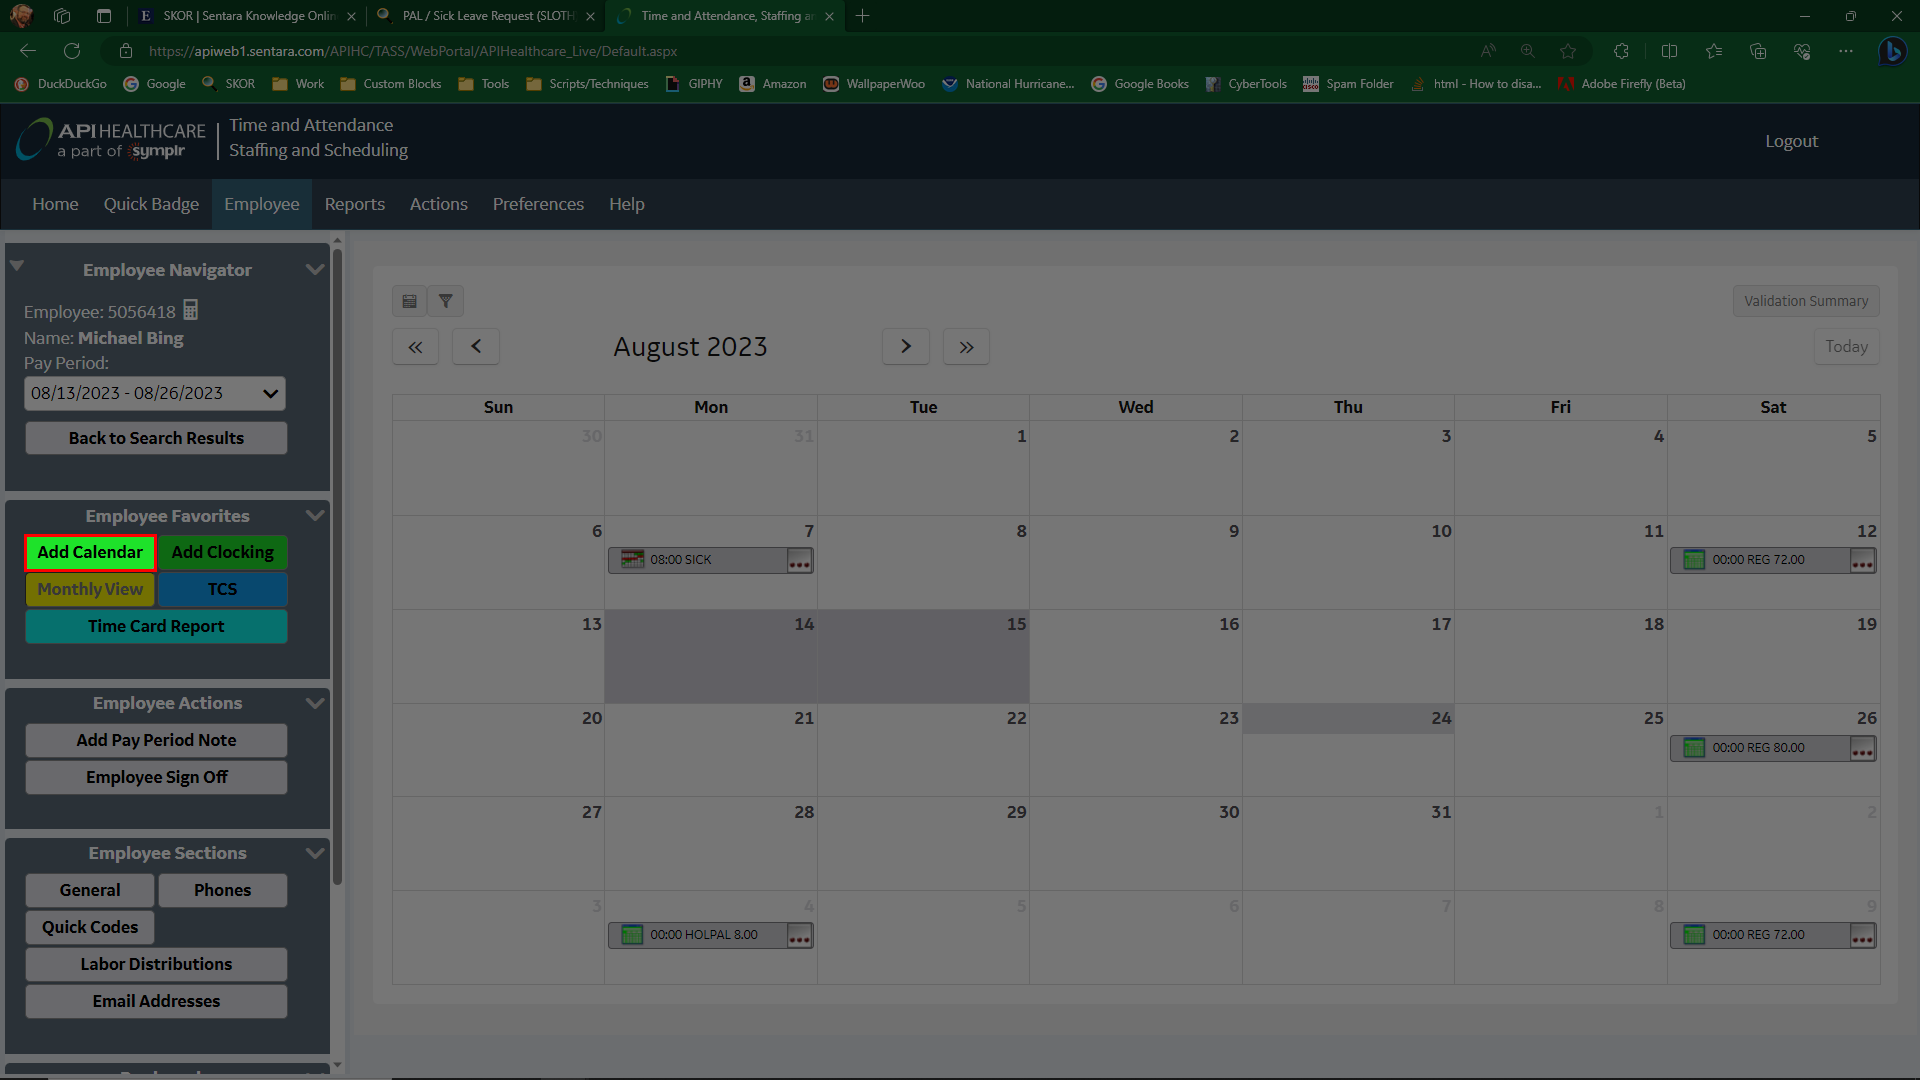This screenshot has width=1920, height=1080.
Task: Open the Actions menu
Action: [x=438, y=204]
